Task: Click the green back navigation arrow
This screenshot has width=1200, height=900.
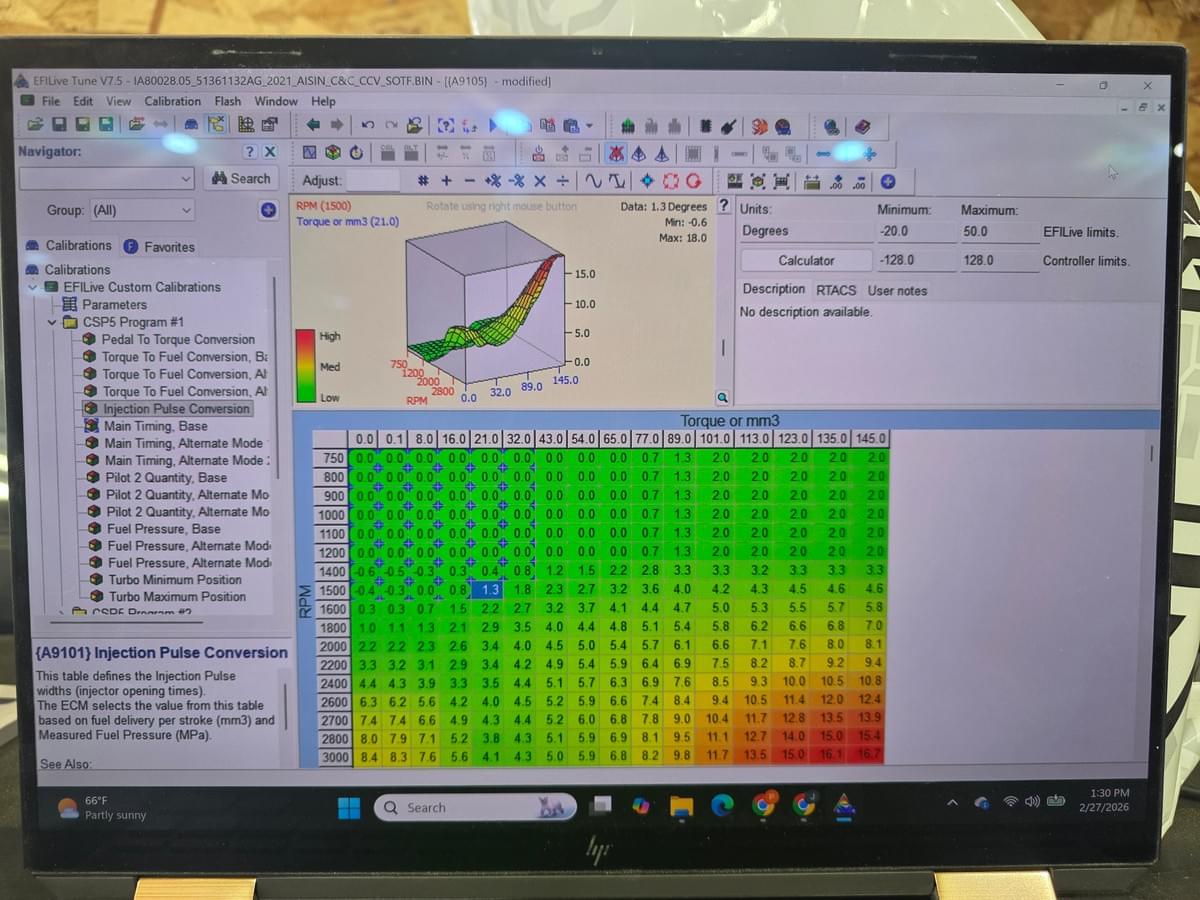Action: pyautogui.click(x=313, y=125)
